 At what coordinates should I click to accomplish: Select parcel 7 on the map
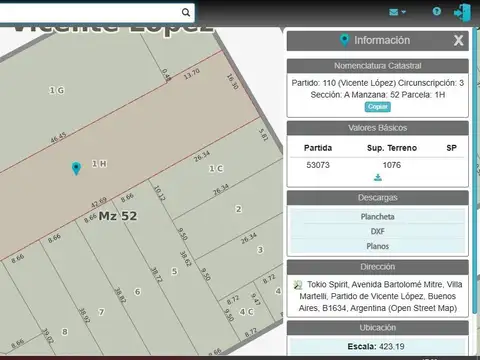(x=101, y=312)
